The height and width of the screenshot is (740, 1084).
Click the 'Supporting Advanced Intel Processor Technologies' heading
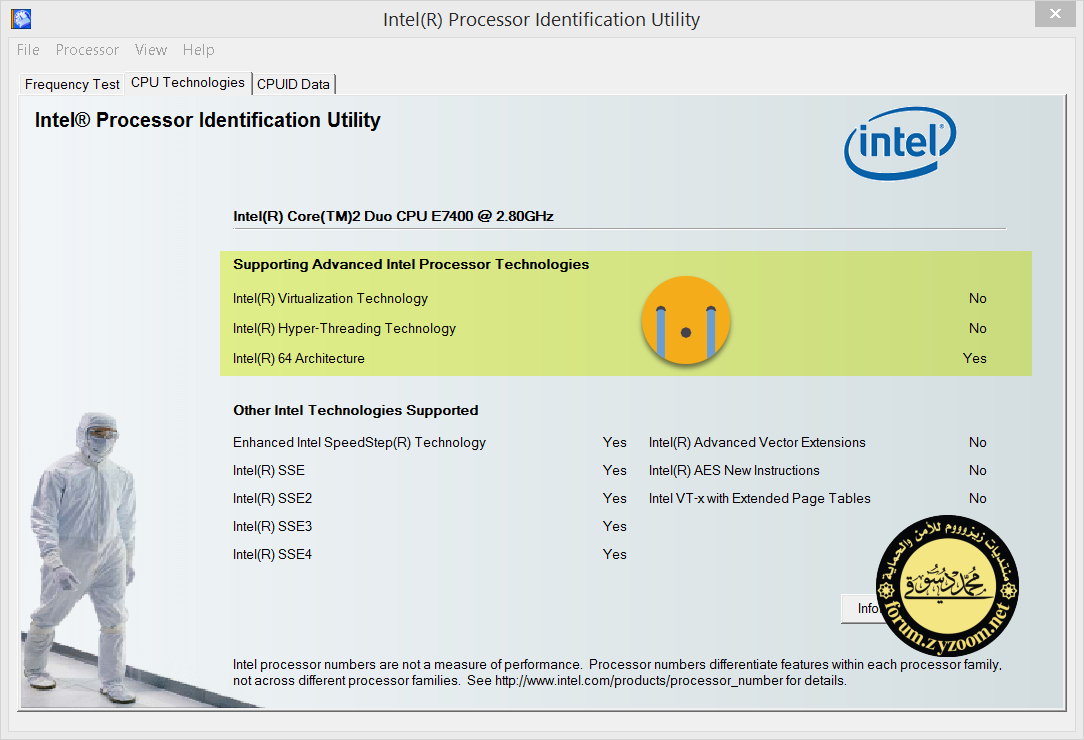(411, 264)
